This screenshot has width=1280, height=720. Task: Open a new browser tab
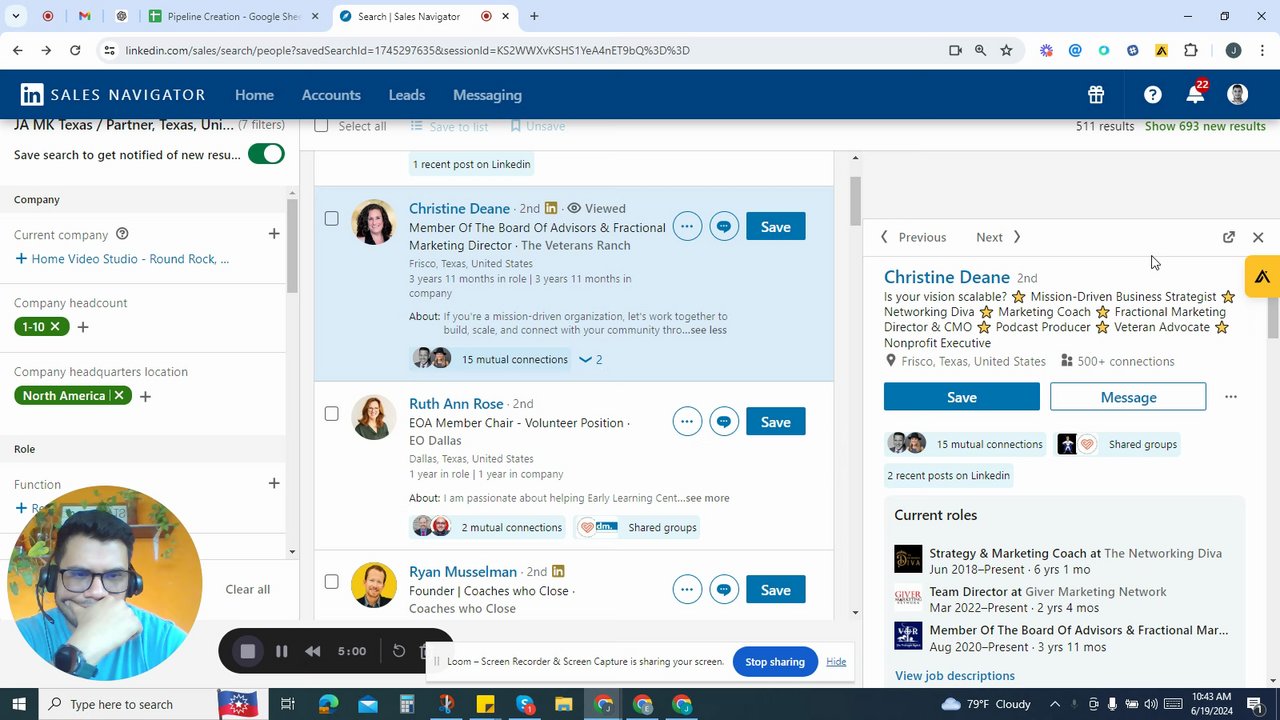534,16
